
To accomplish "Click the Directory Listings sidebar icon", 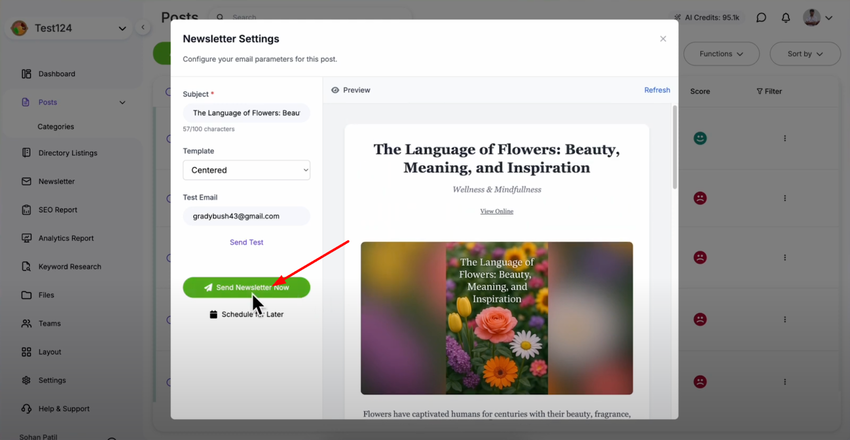I will tap(26, 153).
